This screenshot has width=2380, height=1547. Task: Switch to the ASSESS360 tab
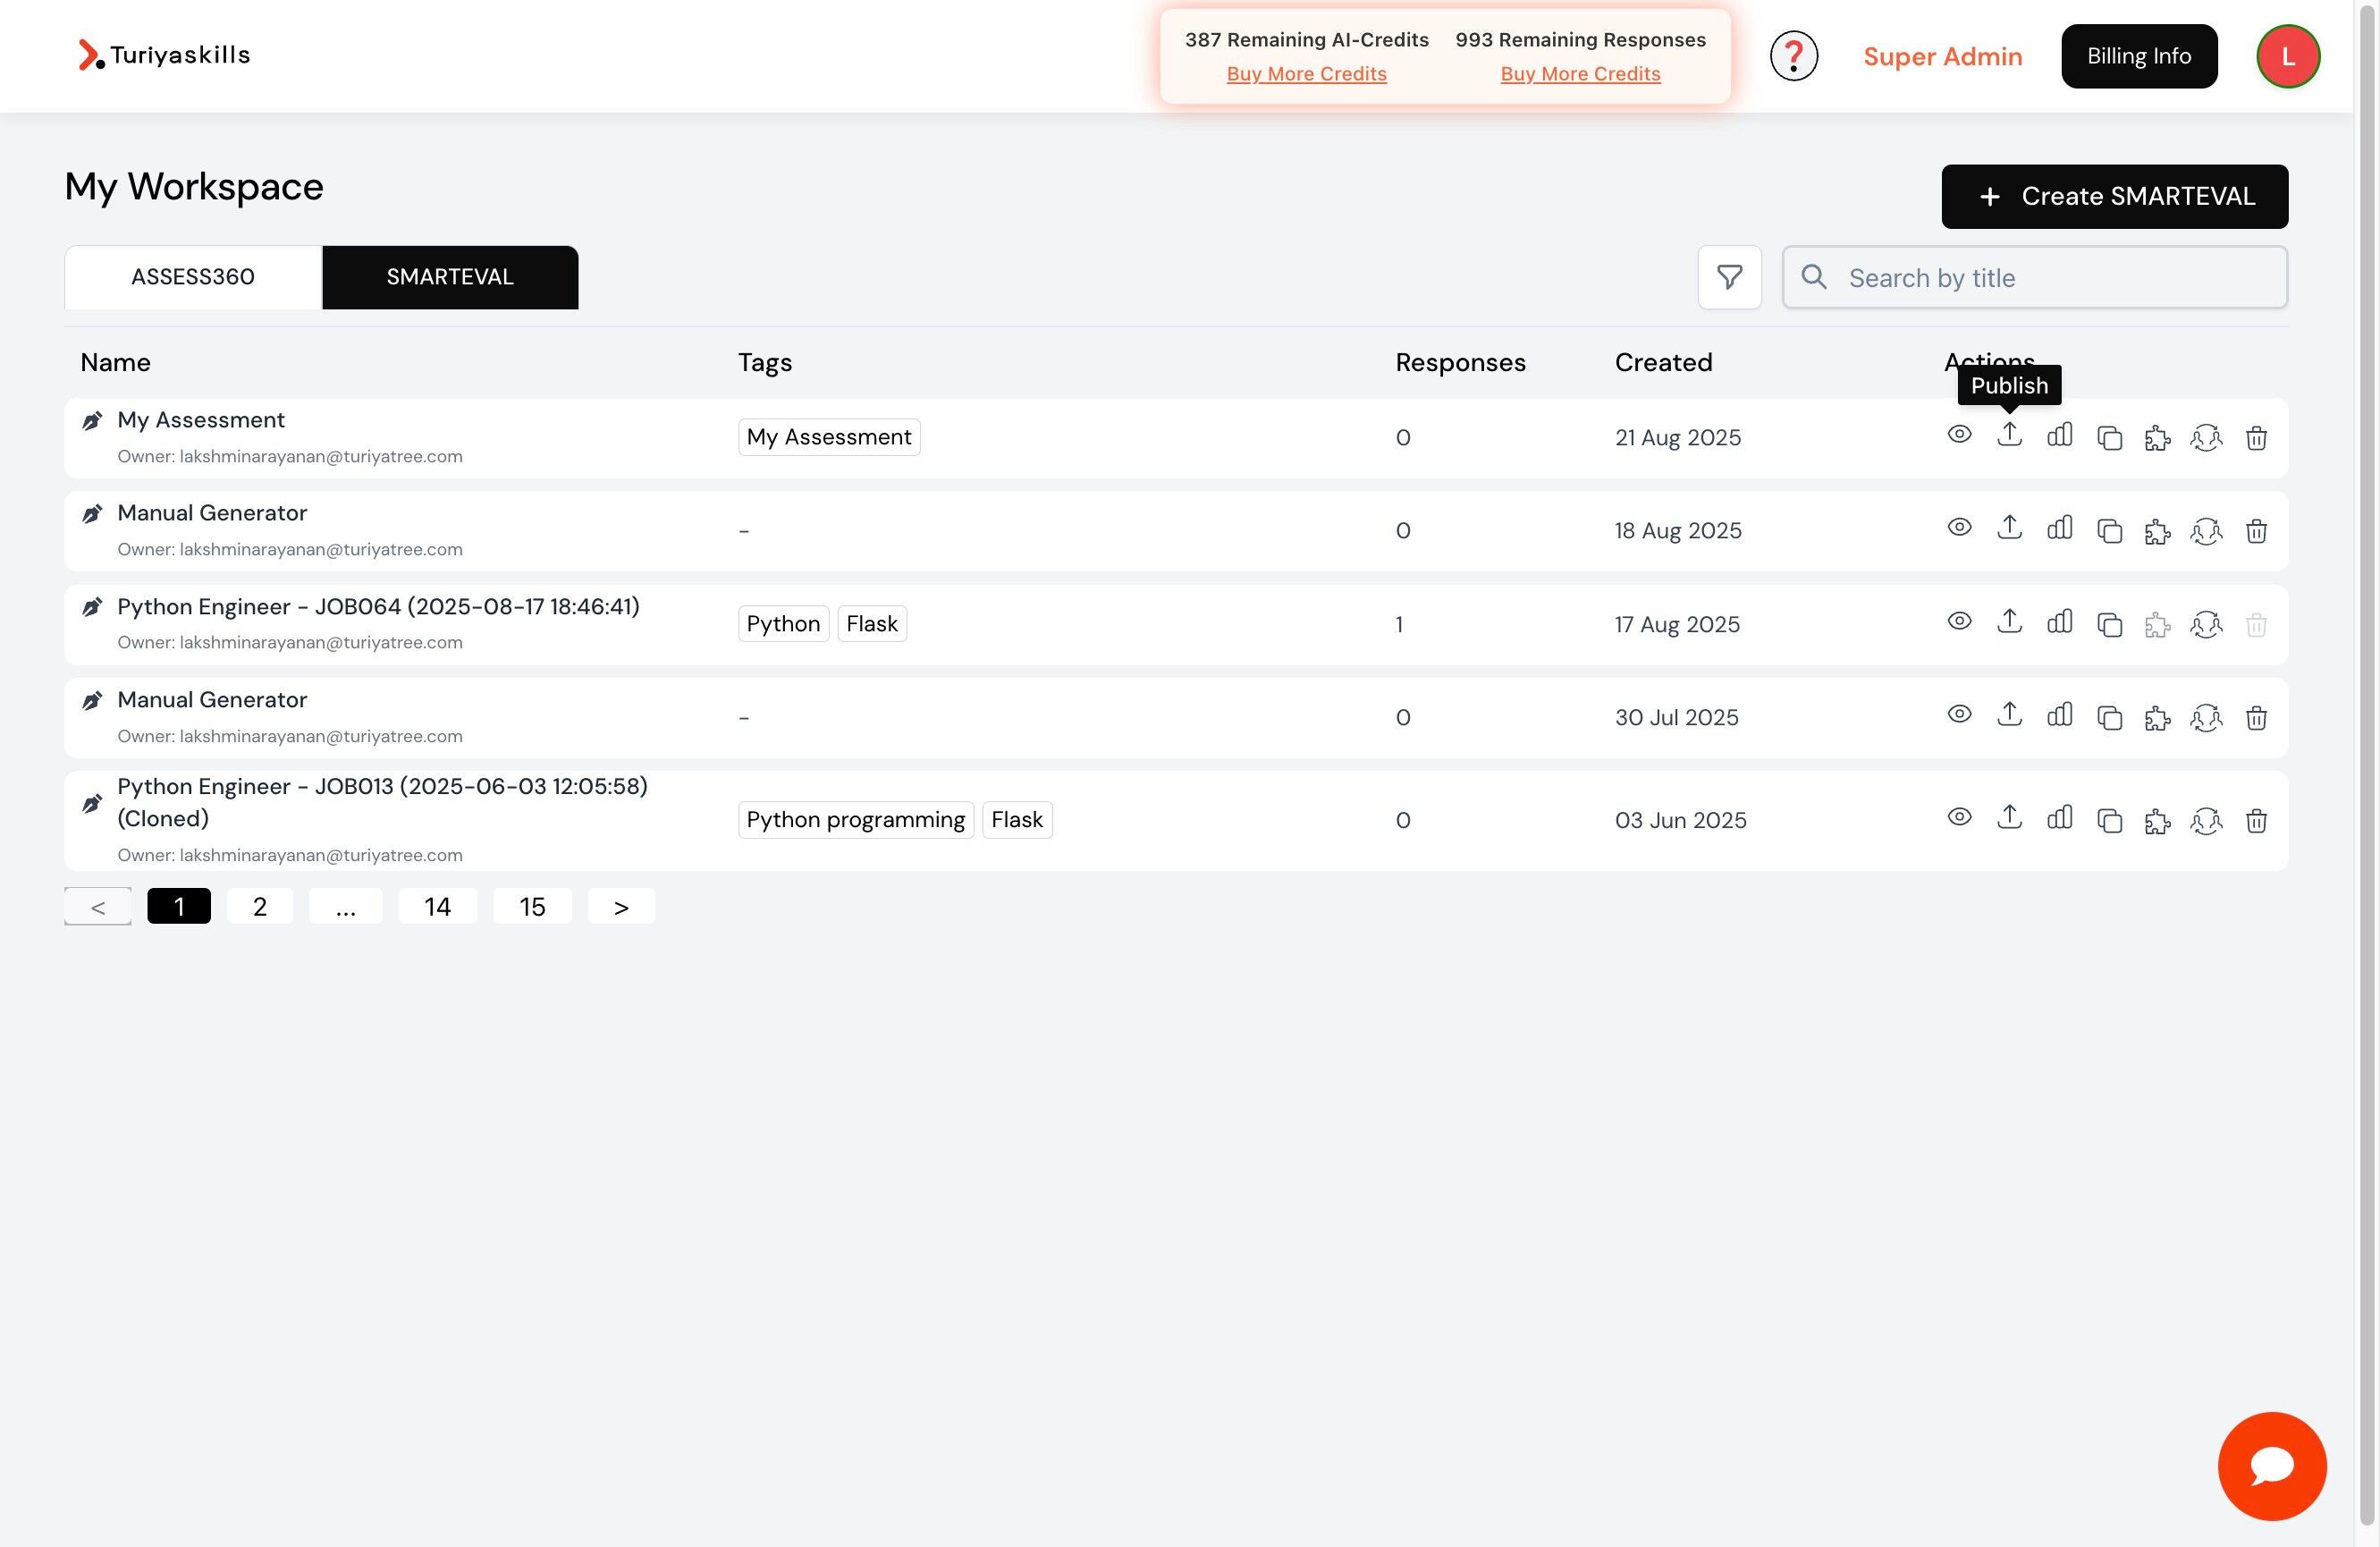pyautogui.click(x=193, y=277)
